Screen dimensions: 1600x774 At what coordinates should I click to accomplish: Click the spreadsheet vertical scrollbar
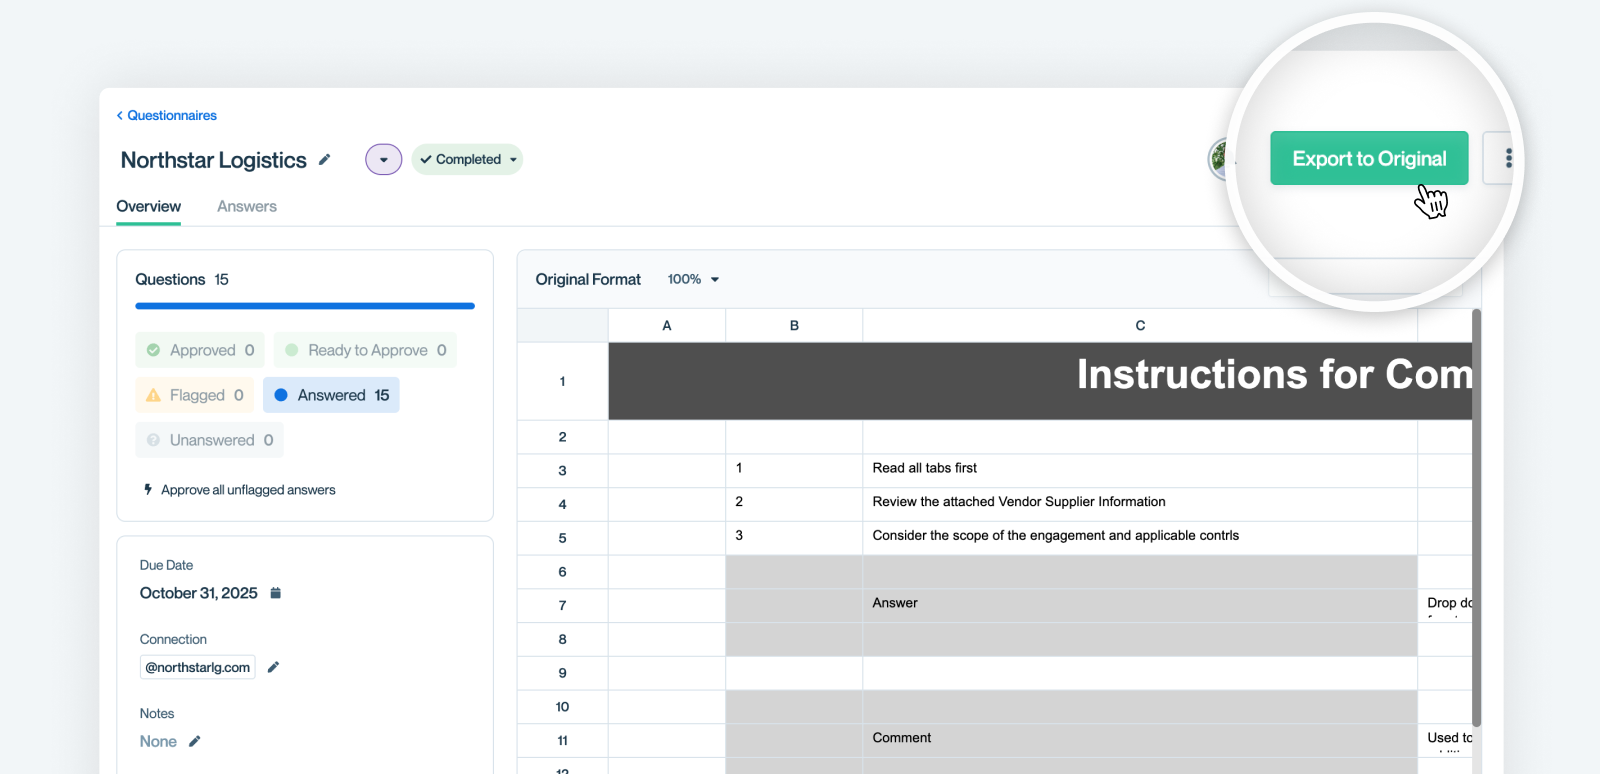[x=1477, y=518]
